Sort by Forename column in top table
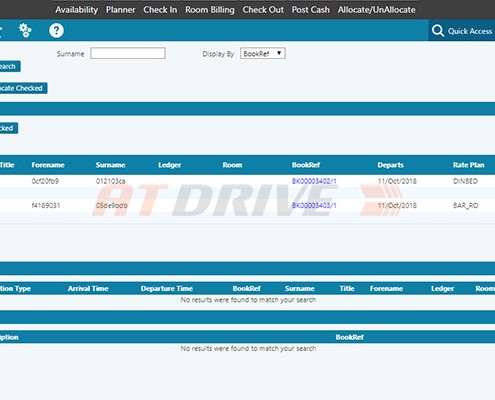495x400 pixels. pyautogui.click(x=48, y=165)
